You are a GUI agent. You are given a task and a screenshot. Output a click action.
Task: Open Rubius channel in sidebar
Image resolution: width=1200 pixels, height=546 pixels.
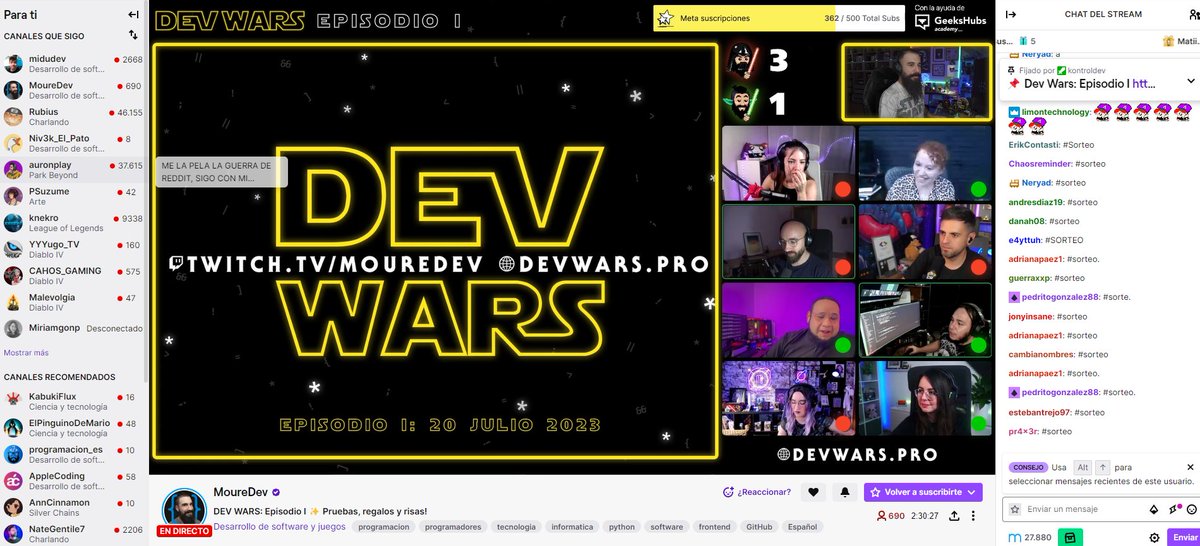click(x=73, y=117)
